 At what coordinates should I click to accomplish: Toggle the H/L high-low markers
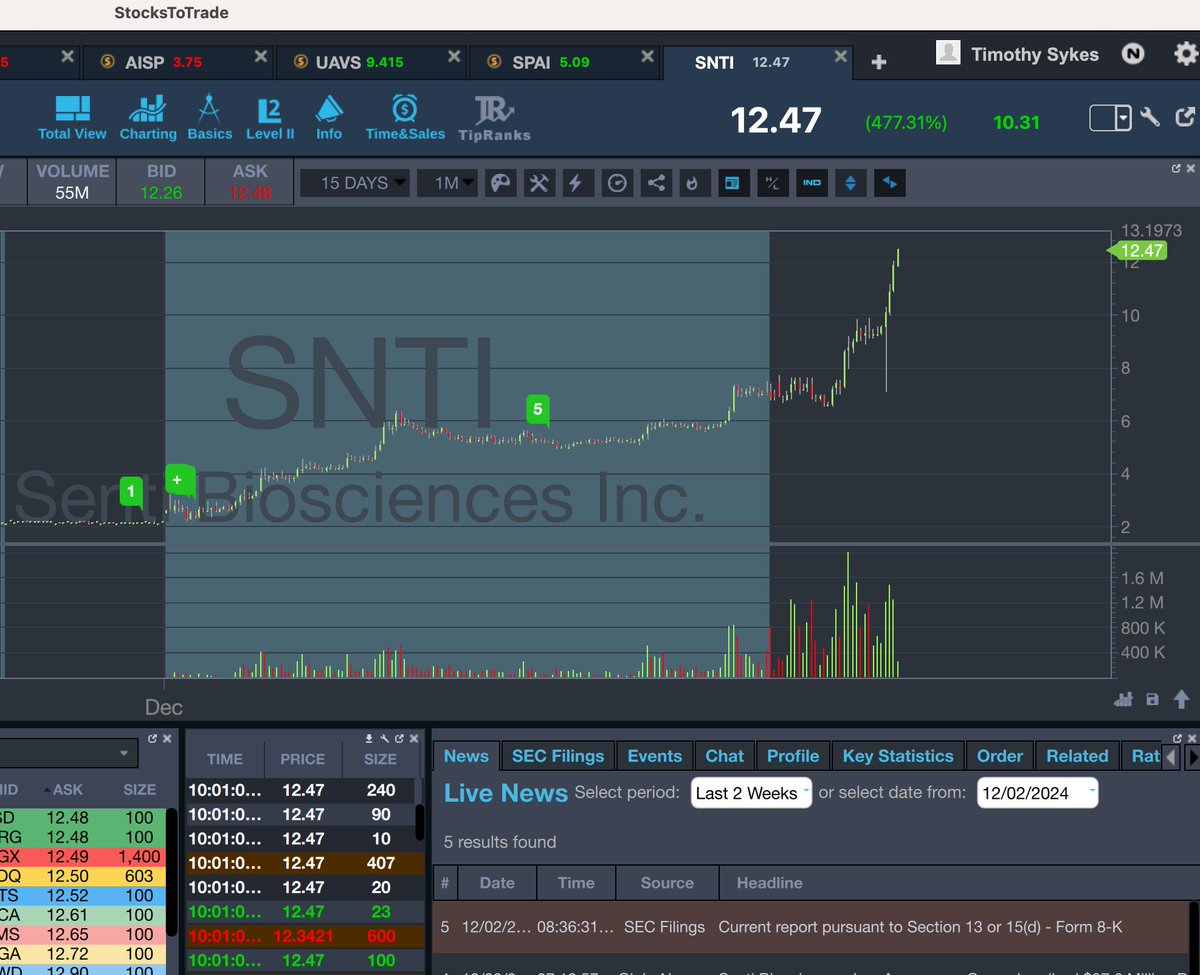click(772, 183)
